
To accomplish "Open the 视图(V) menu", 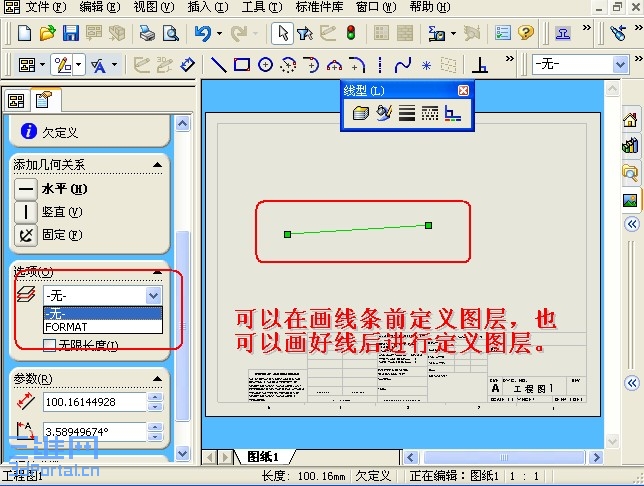I will [154, 7].
